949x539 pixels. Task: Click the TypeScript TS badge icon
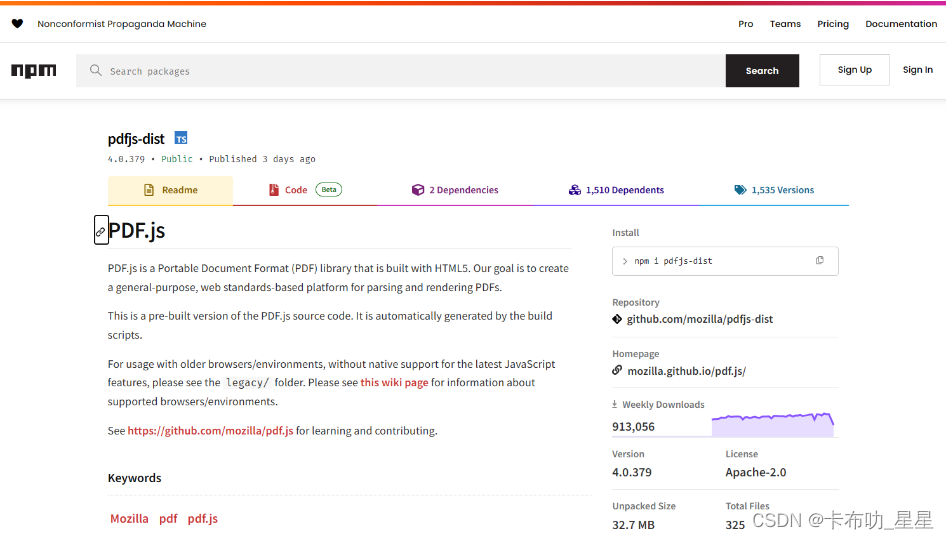pos(181,138)
